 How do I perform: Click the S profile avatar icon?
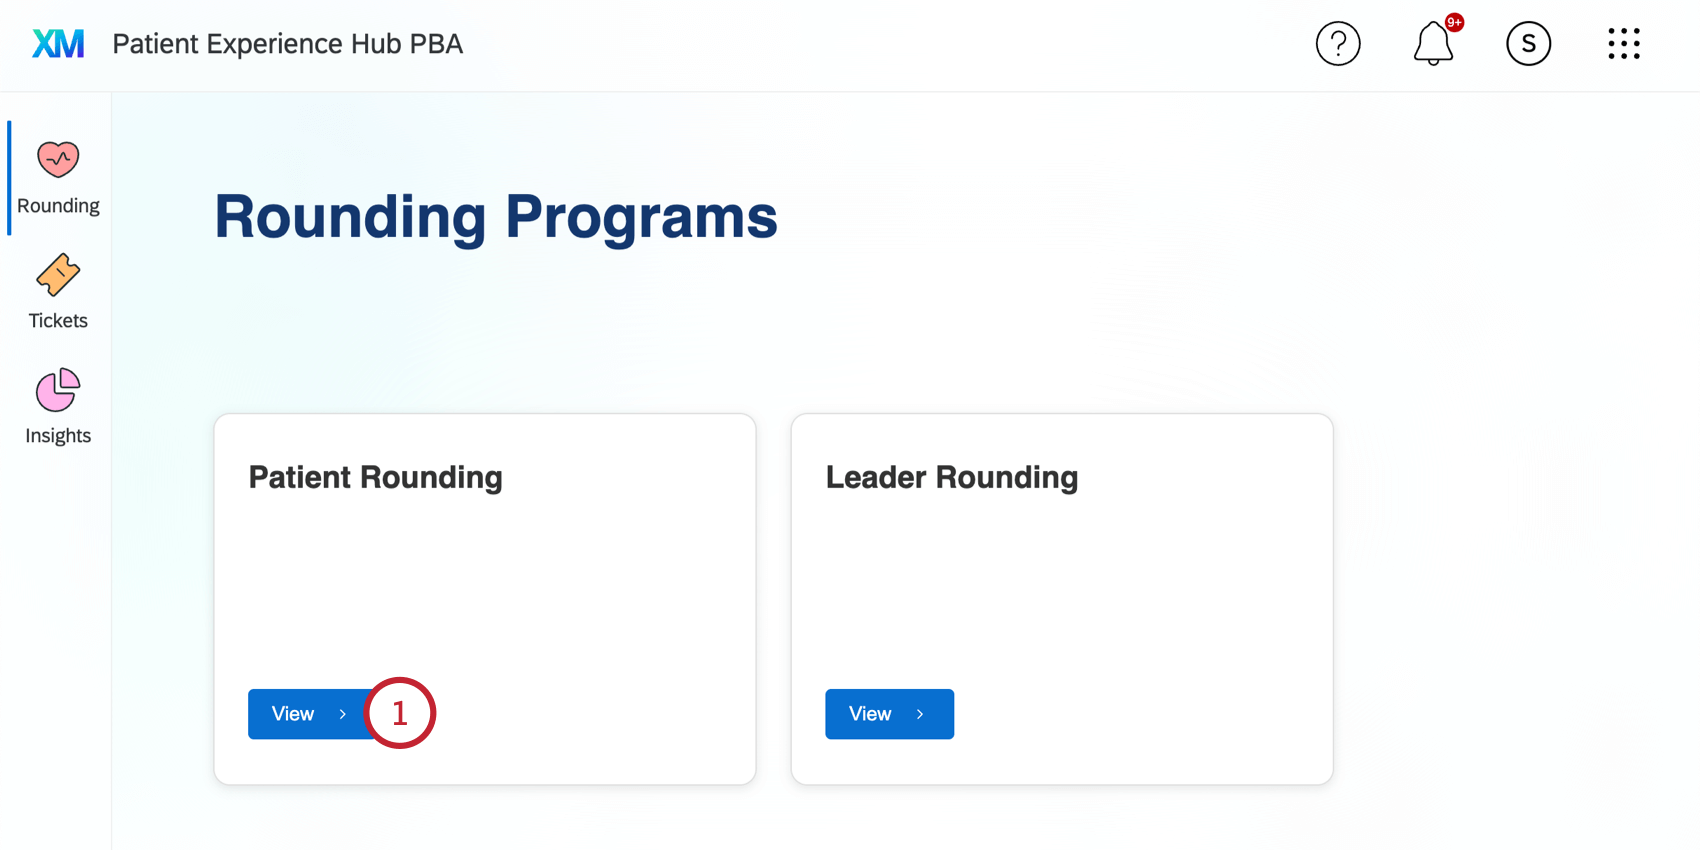(x=1527, y=43)
